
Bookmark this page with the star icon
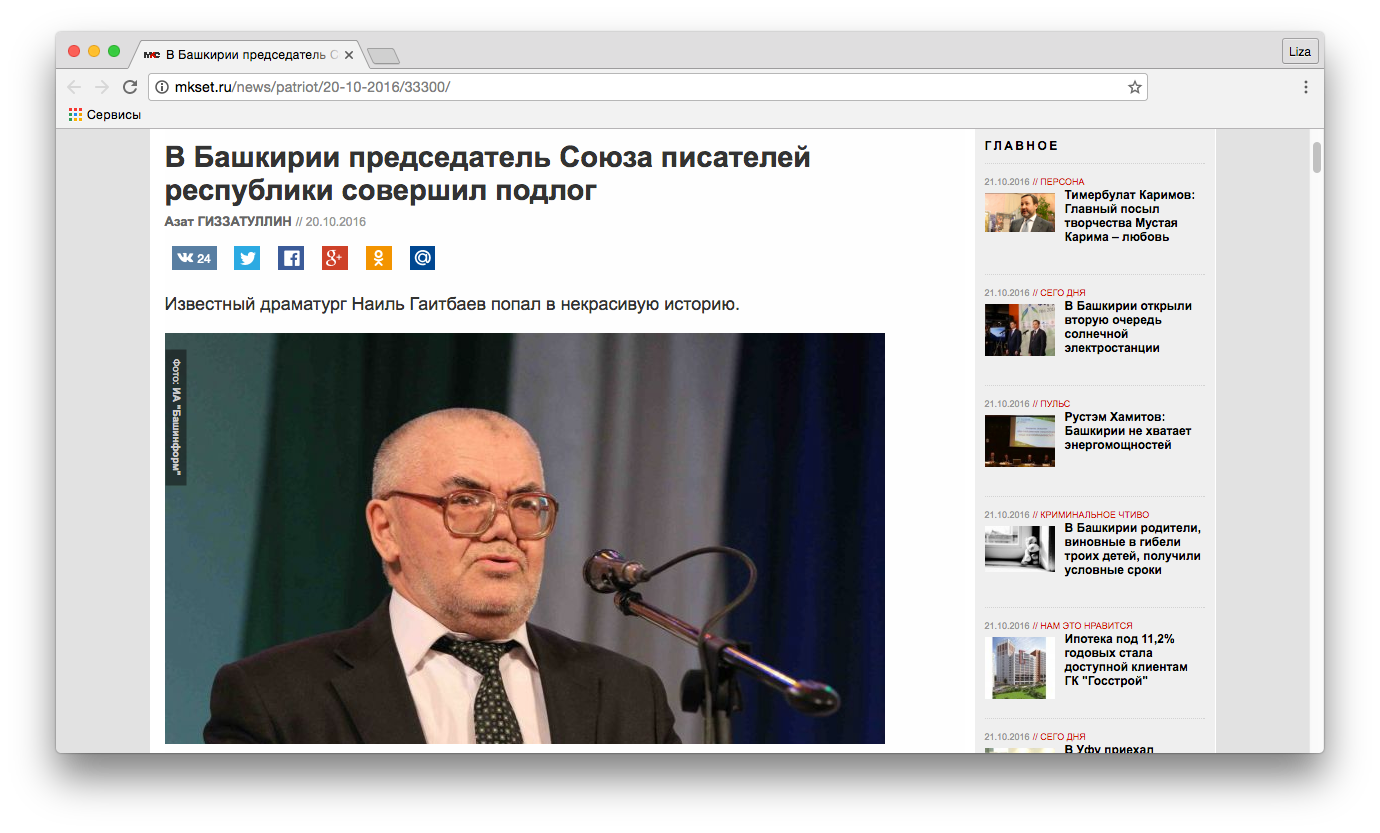[1134, 87]
